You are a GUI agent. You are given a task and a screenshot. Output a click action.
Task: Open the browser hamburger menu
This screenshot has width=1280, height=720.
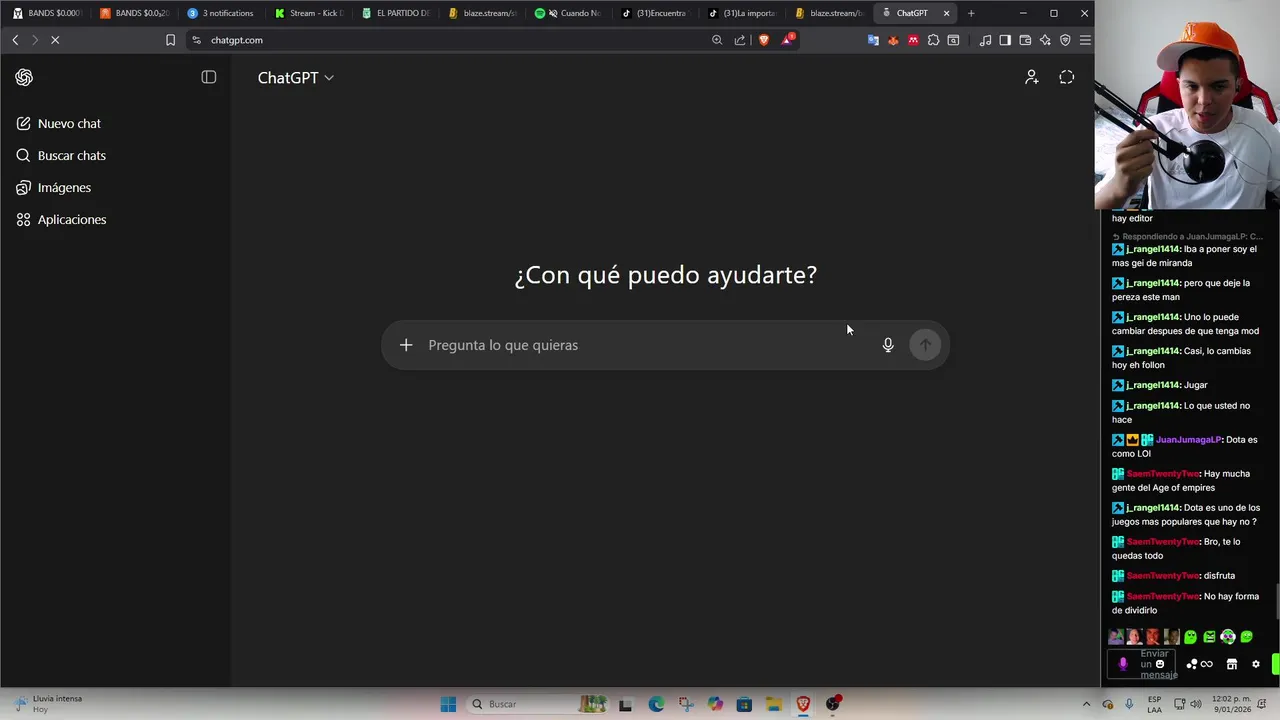point(1085,40)
